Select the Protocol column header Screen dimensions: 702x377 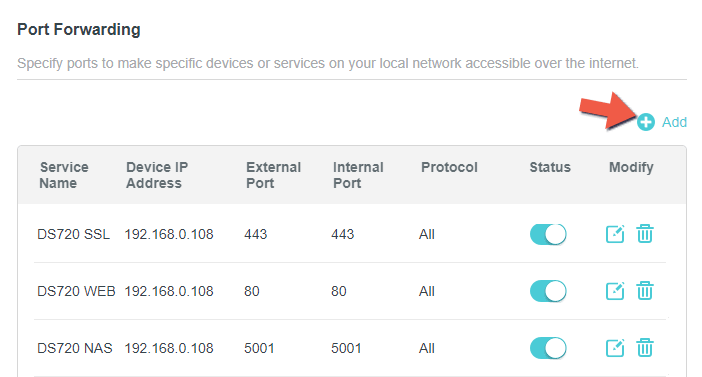(x=449, y=167)
